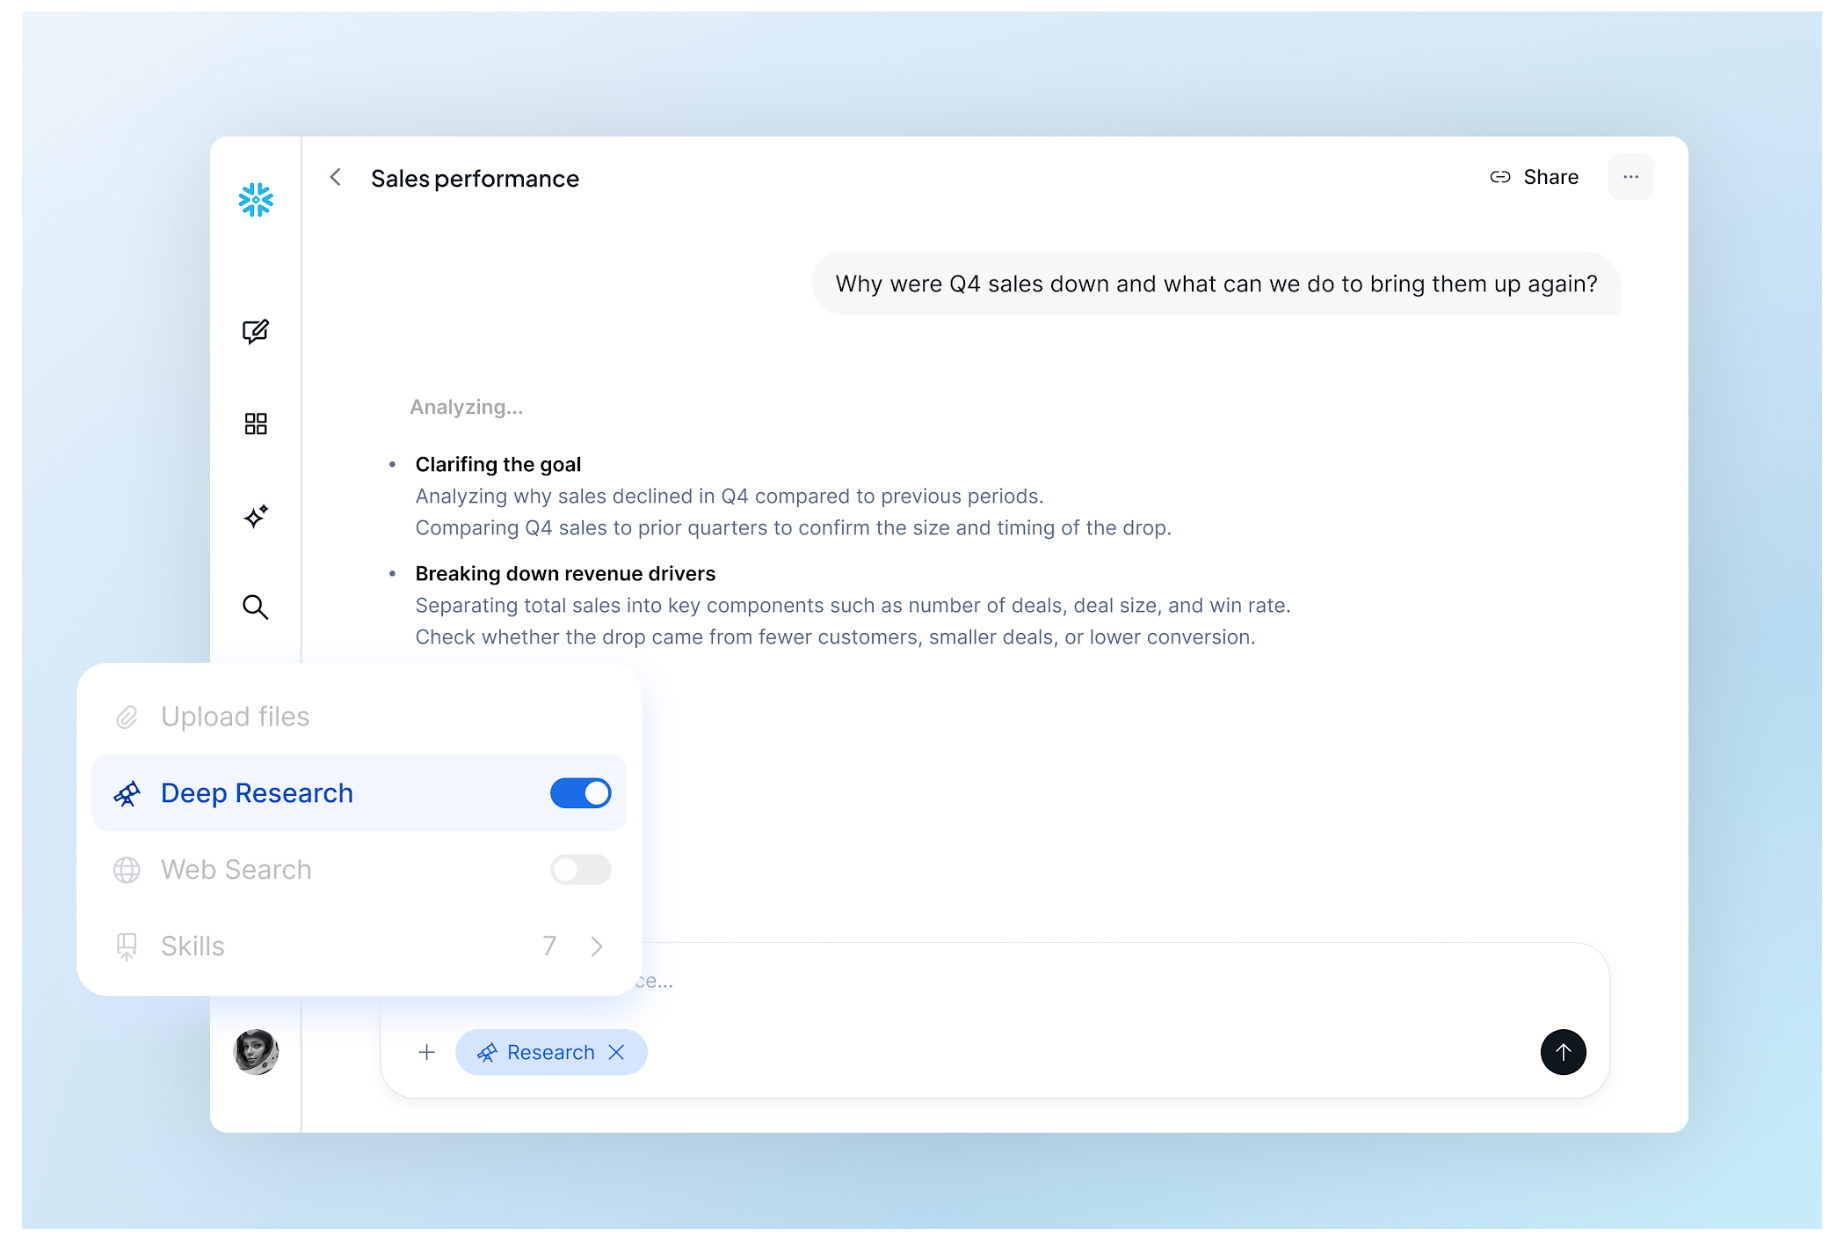Click the Share link button

pyautogui.click(x=1534, y=177)
